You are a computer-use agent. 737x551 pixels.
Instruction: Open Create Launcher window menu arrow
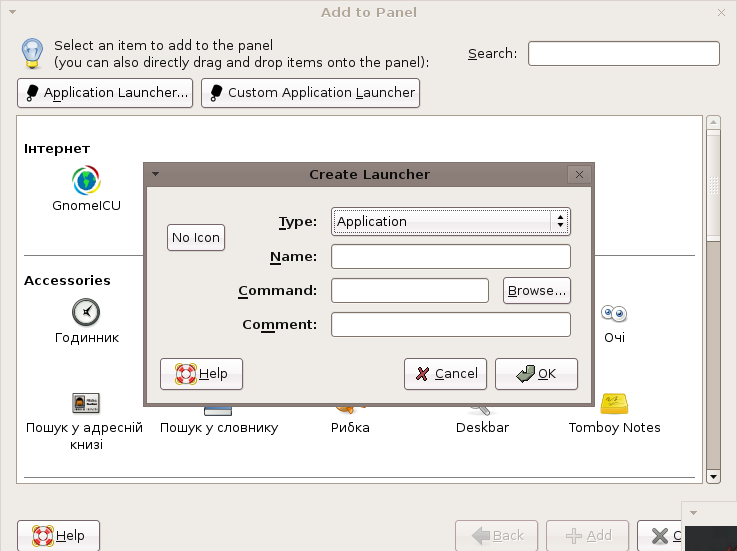155,174
